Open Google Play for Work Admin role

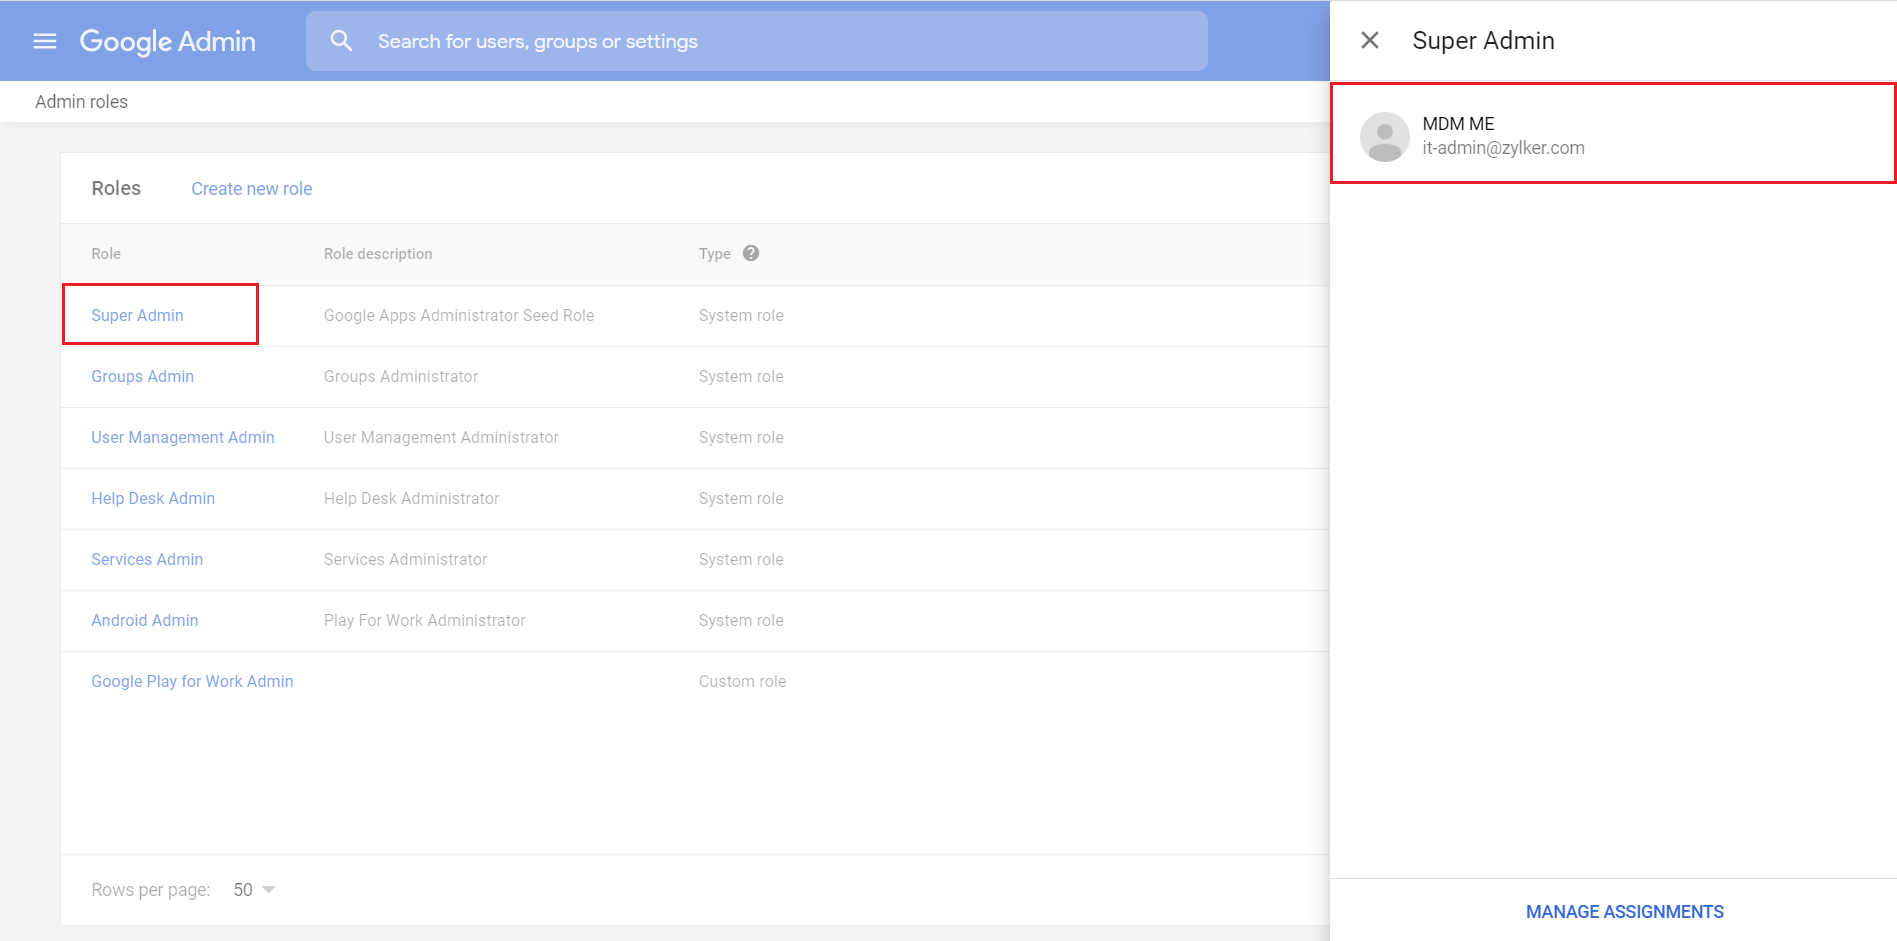coord(192,681)
